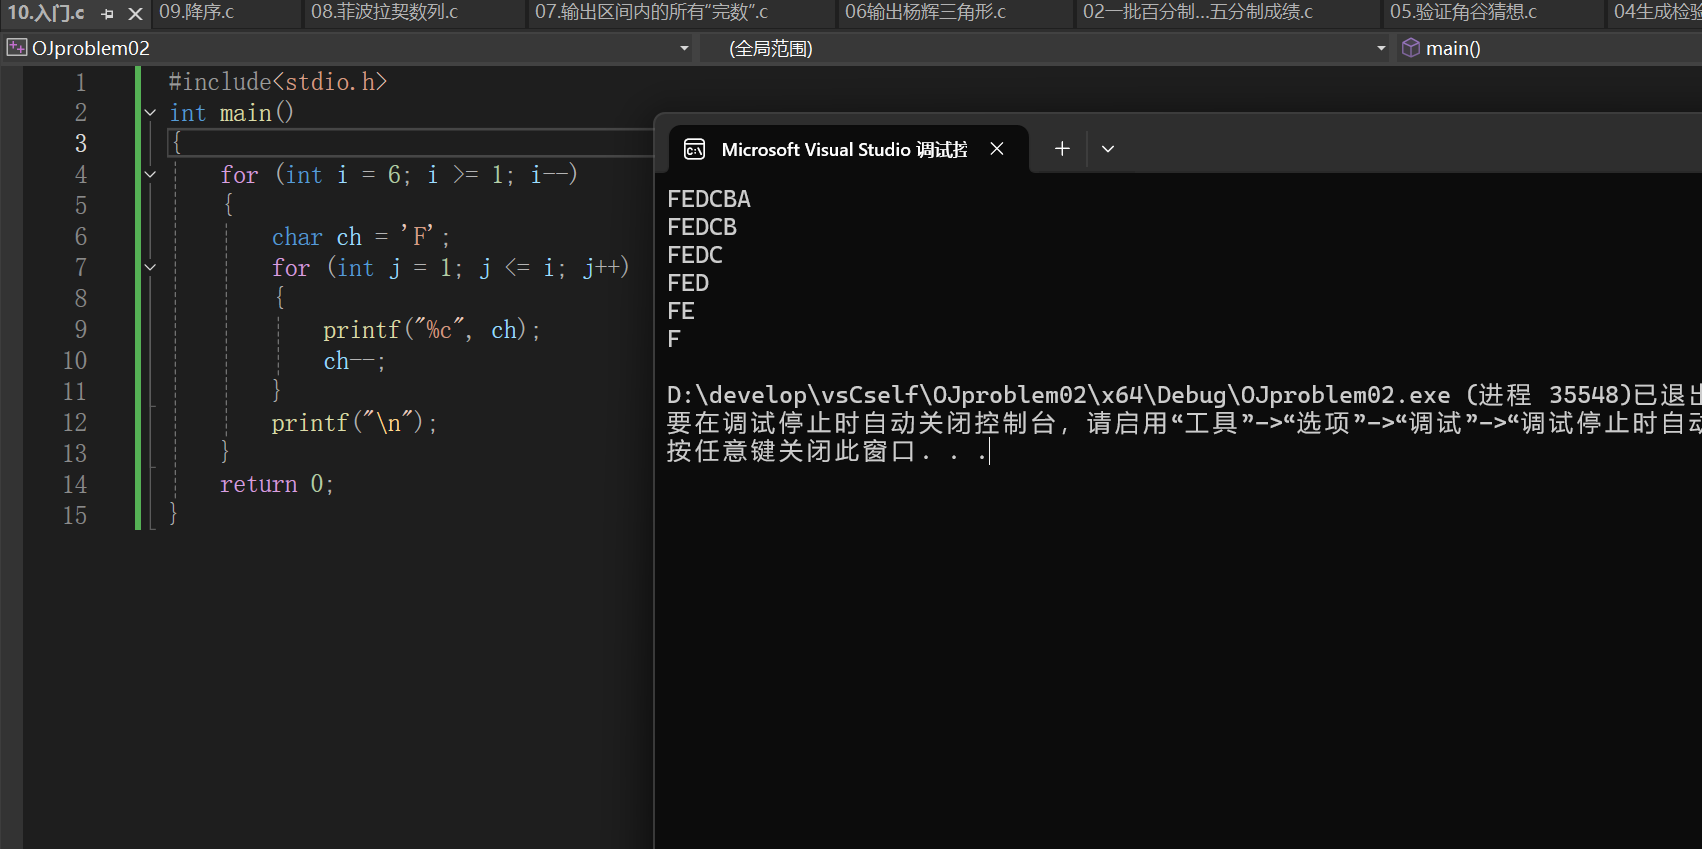Click the ch--; statement
The height and width of the screenshot is (849, 1702).
tap(354, 361)
